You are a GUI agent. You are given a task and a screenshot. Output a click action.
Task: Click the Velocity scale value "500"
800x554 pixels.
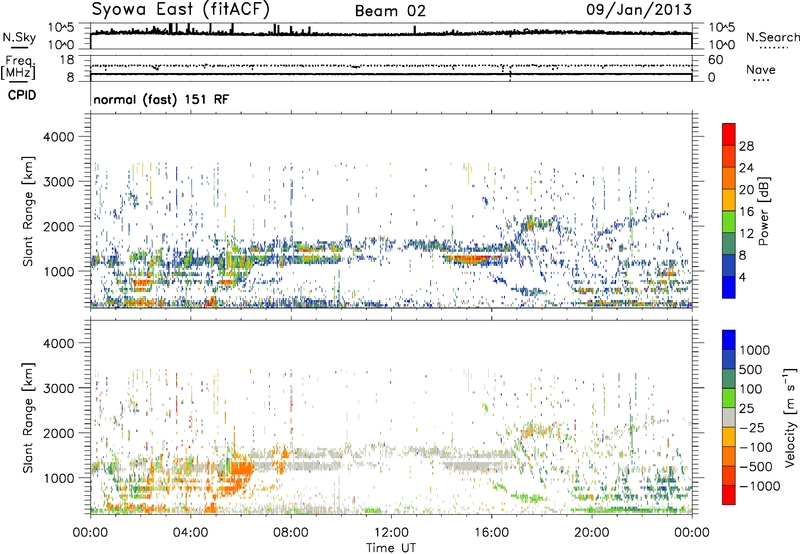(x=751, y=369)
